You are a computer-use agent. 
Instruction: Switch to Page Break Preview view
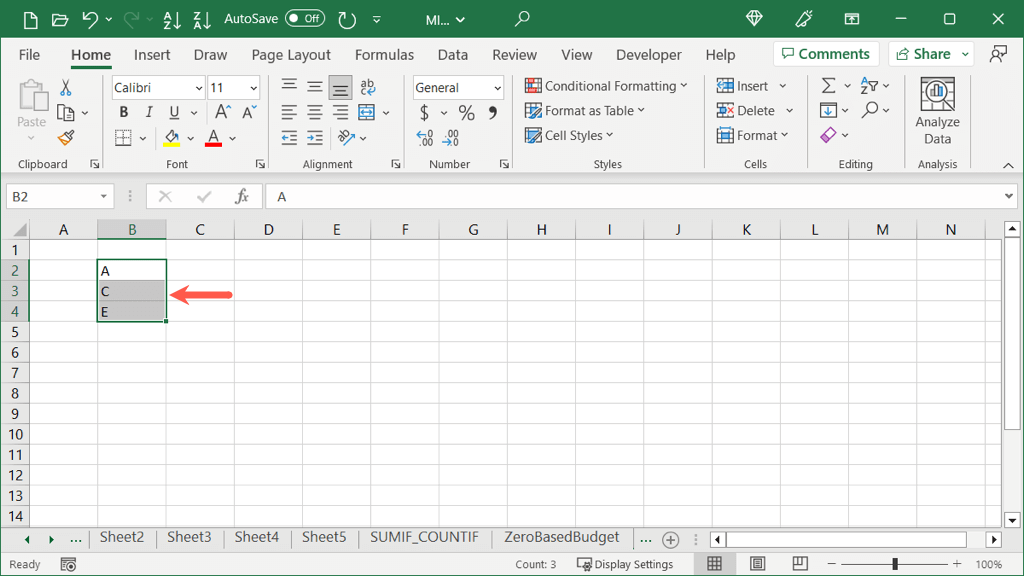pyautogui.click(x=800, y=564)
